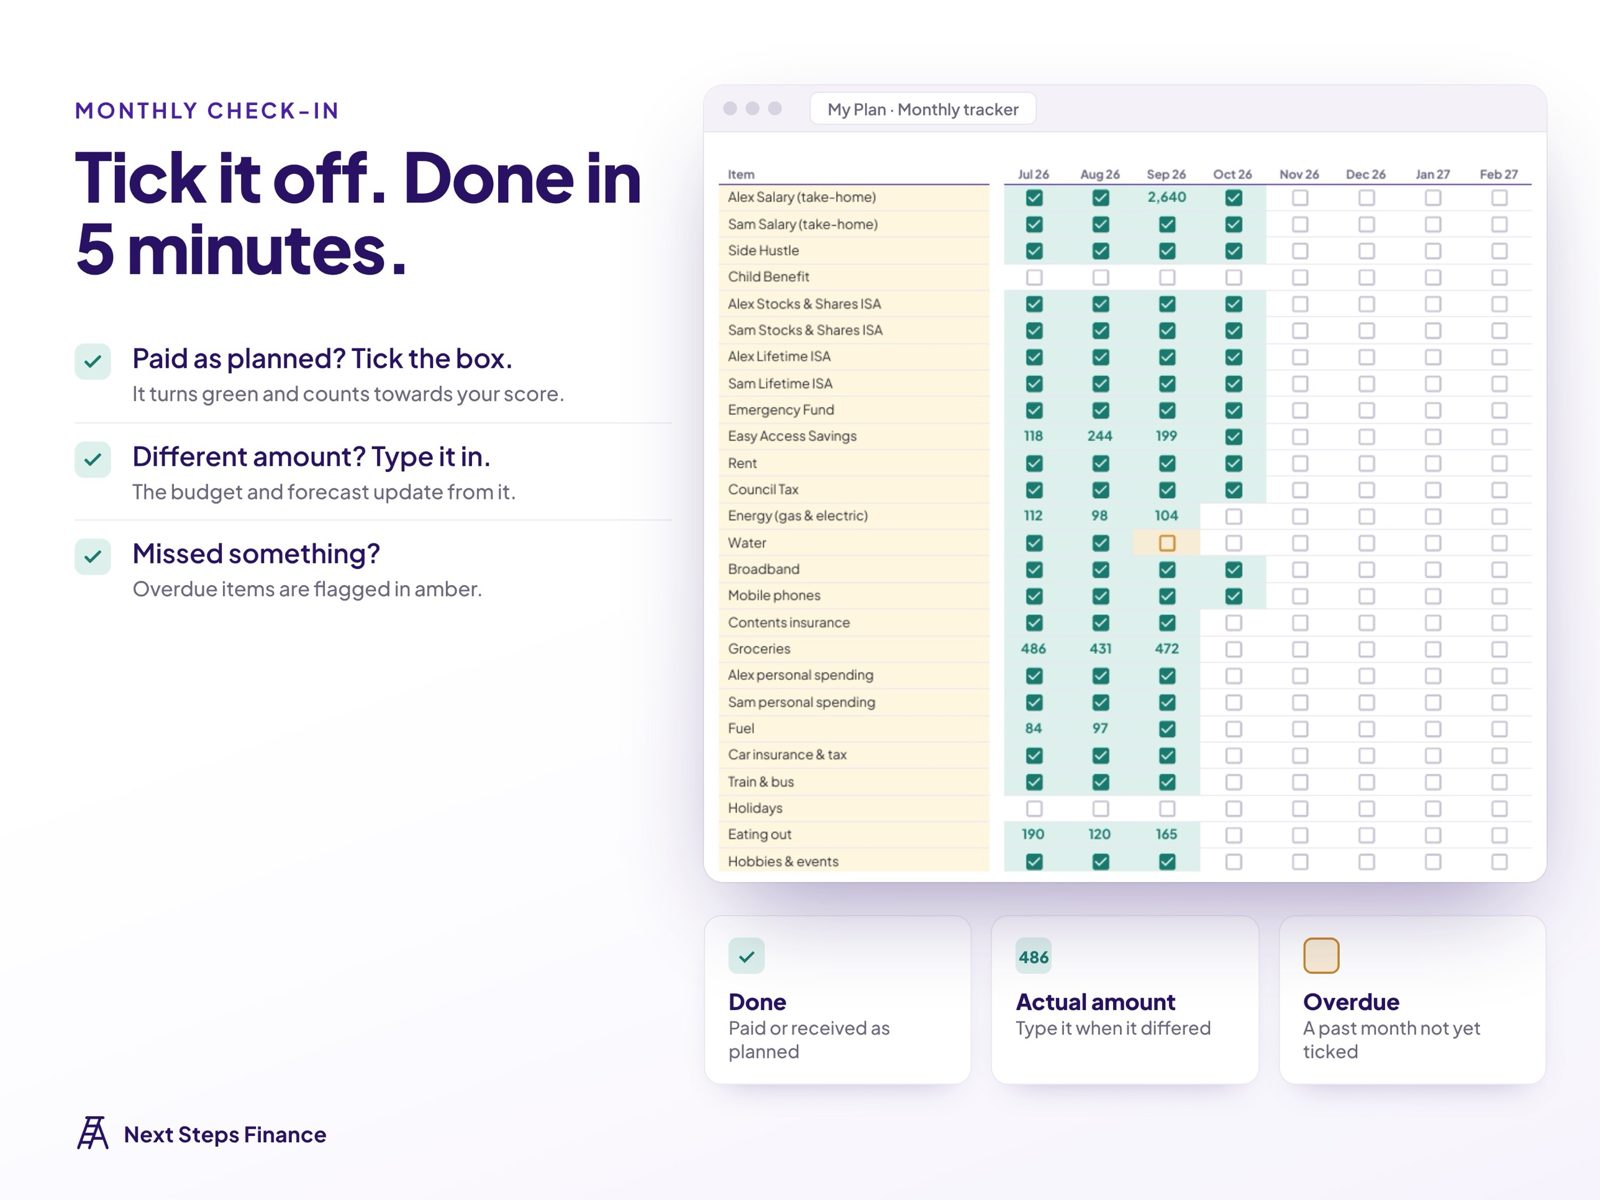Viewport: 1600px width, 1200px height.
Task: Select the Council Tax row label
Action: (x=763, y=489)
